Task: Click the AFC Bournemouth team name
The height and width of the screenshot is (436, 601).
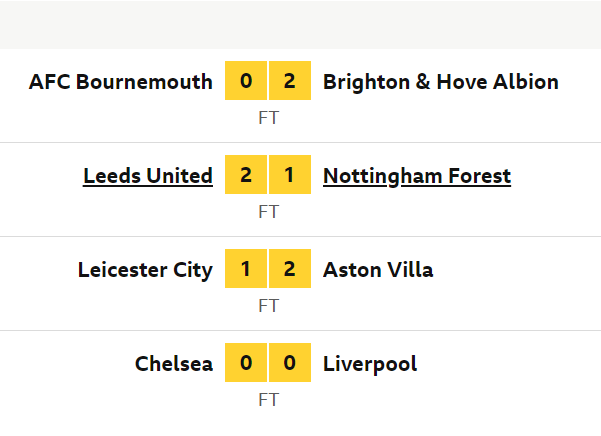Action: pyautogui.click(x=121, y=82)
